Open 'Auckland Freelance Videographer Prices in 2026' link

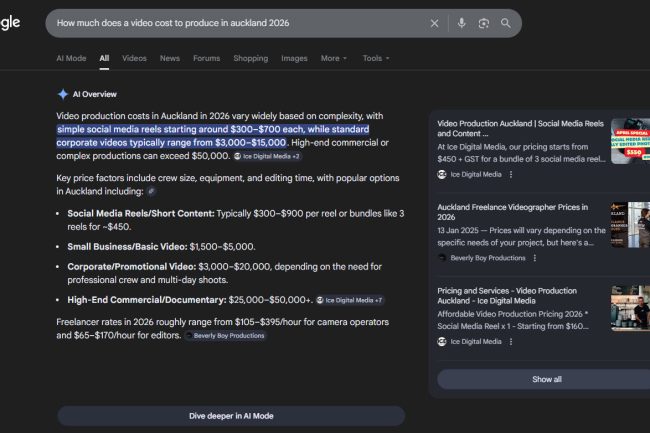(512, 212)
